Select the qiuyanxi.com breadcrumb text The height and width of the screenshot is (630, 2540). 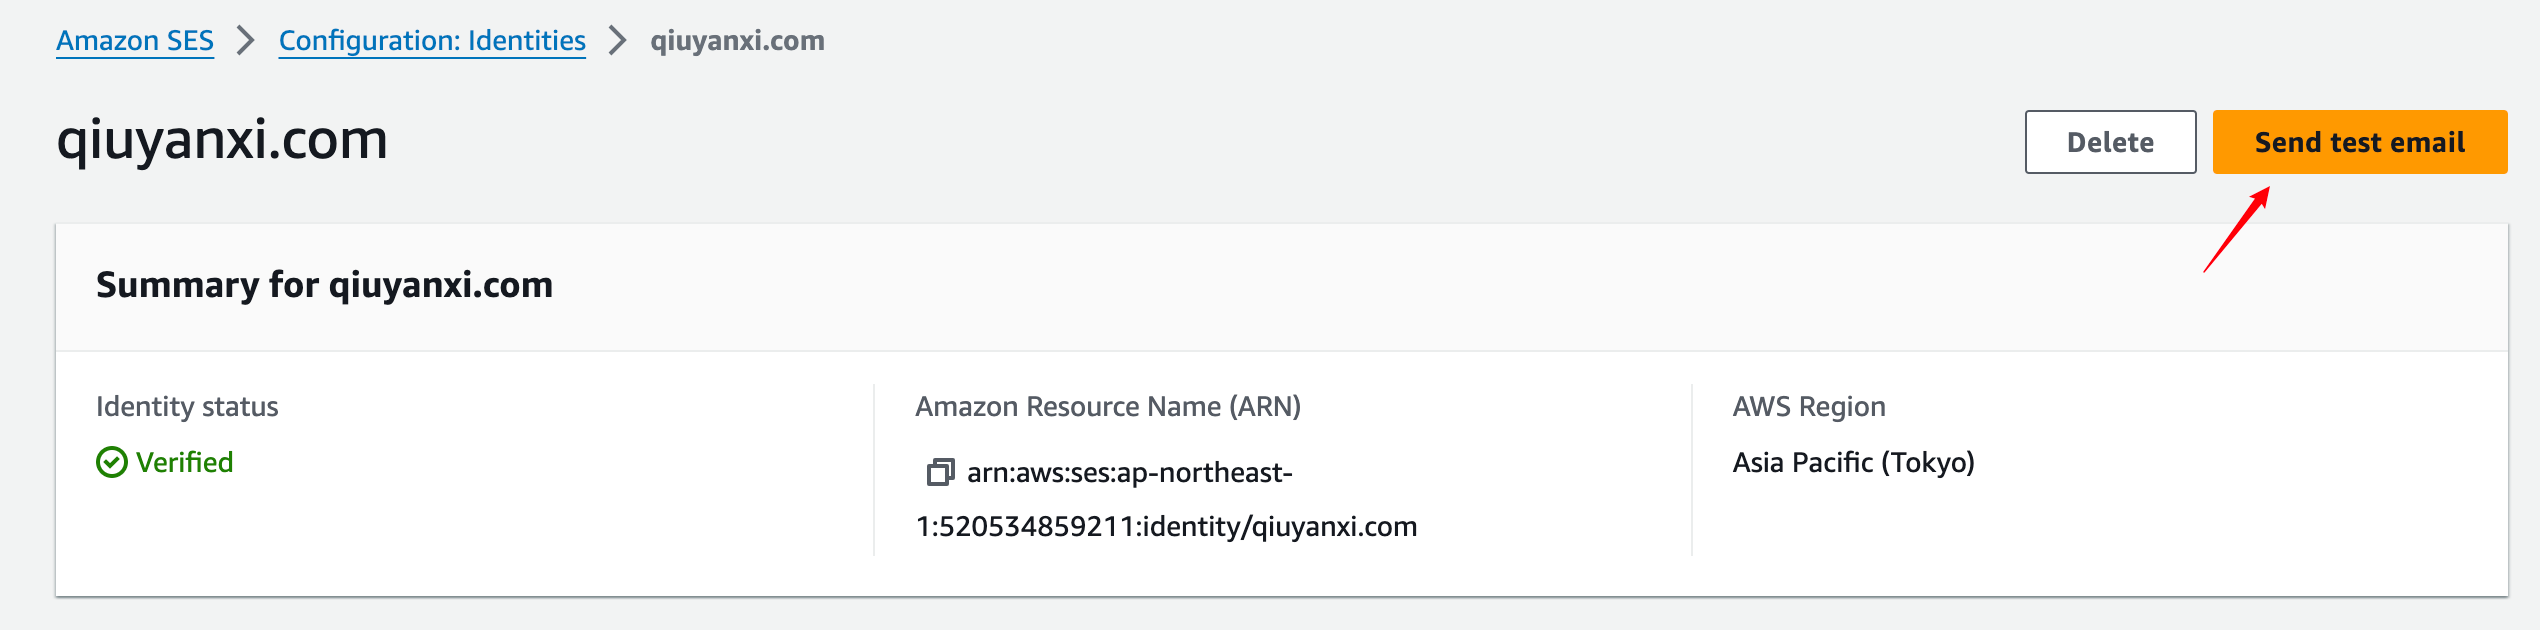(738, 41)
